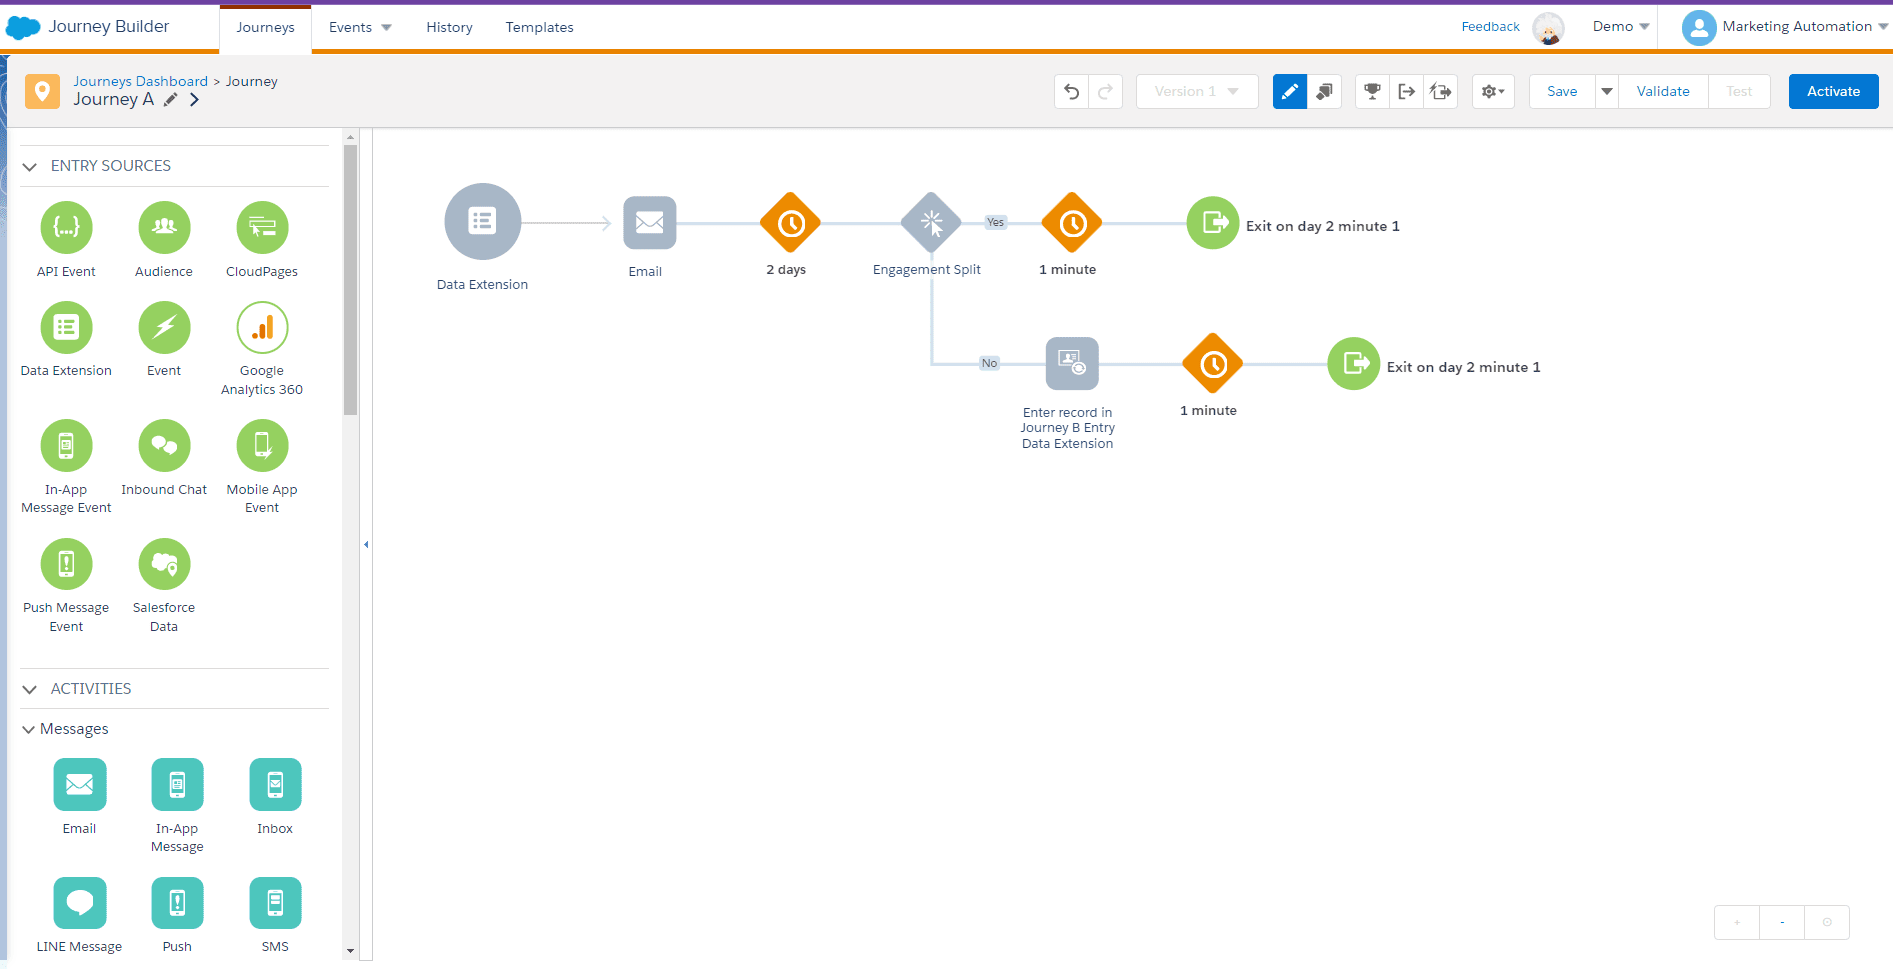Switch to the Templates tab
The image size is (1893, 969).
tap(539, 28)
